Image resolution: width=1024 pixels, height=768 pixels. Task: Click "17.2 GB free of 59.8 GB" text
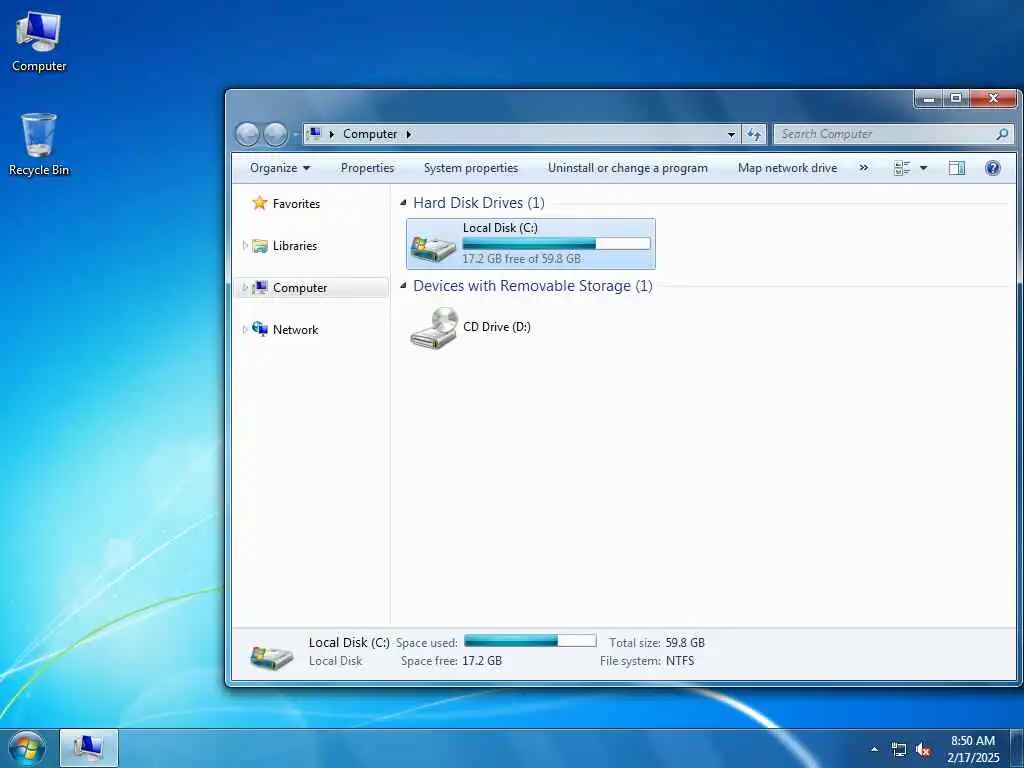pos(521,259)
